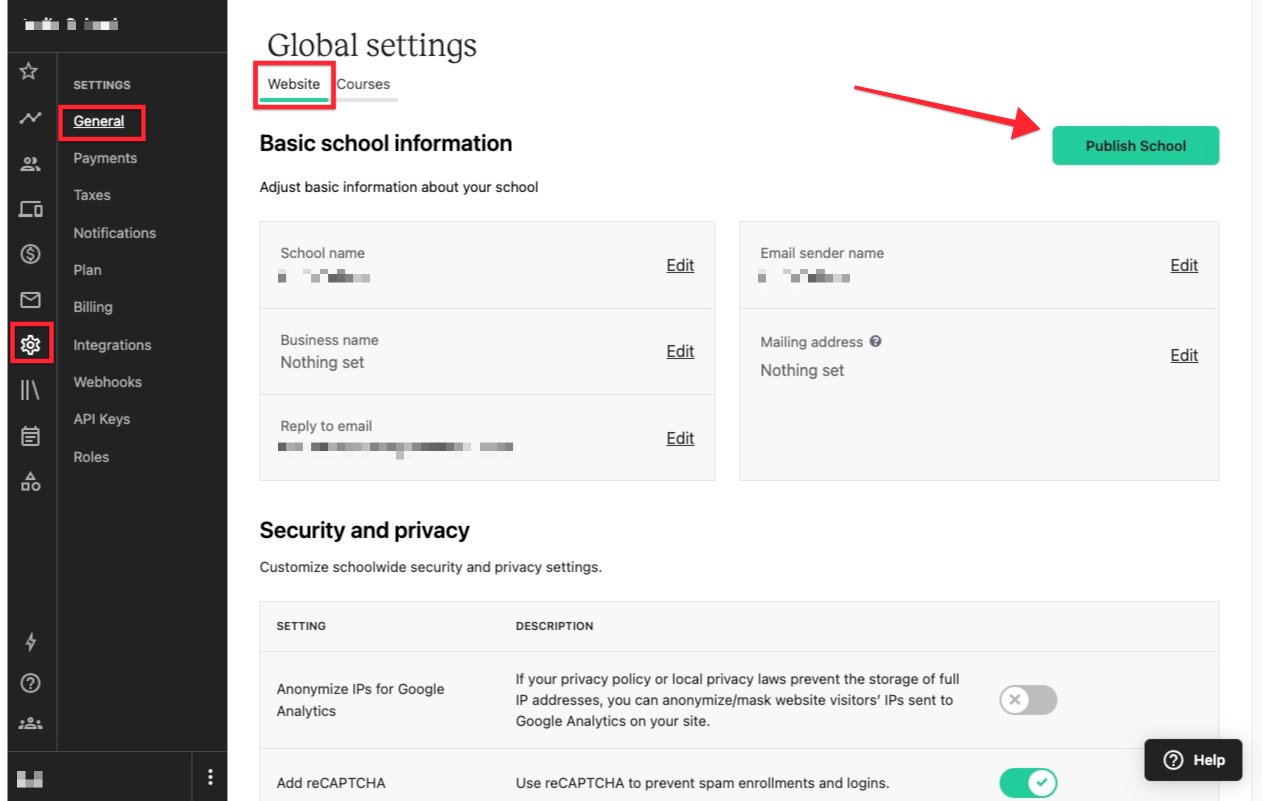Open the three-dot menu at sidebar bottom
Viewport: 1262px width, 801px height.
point(210,777)
